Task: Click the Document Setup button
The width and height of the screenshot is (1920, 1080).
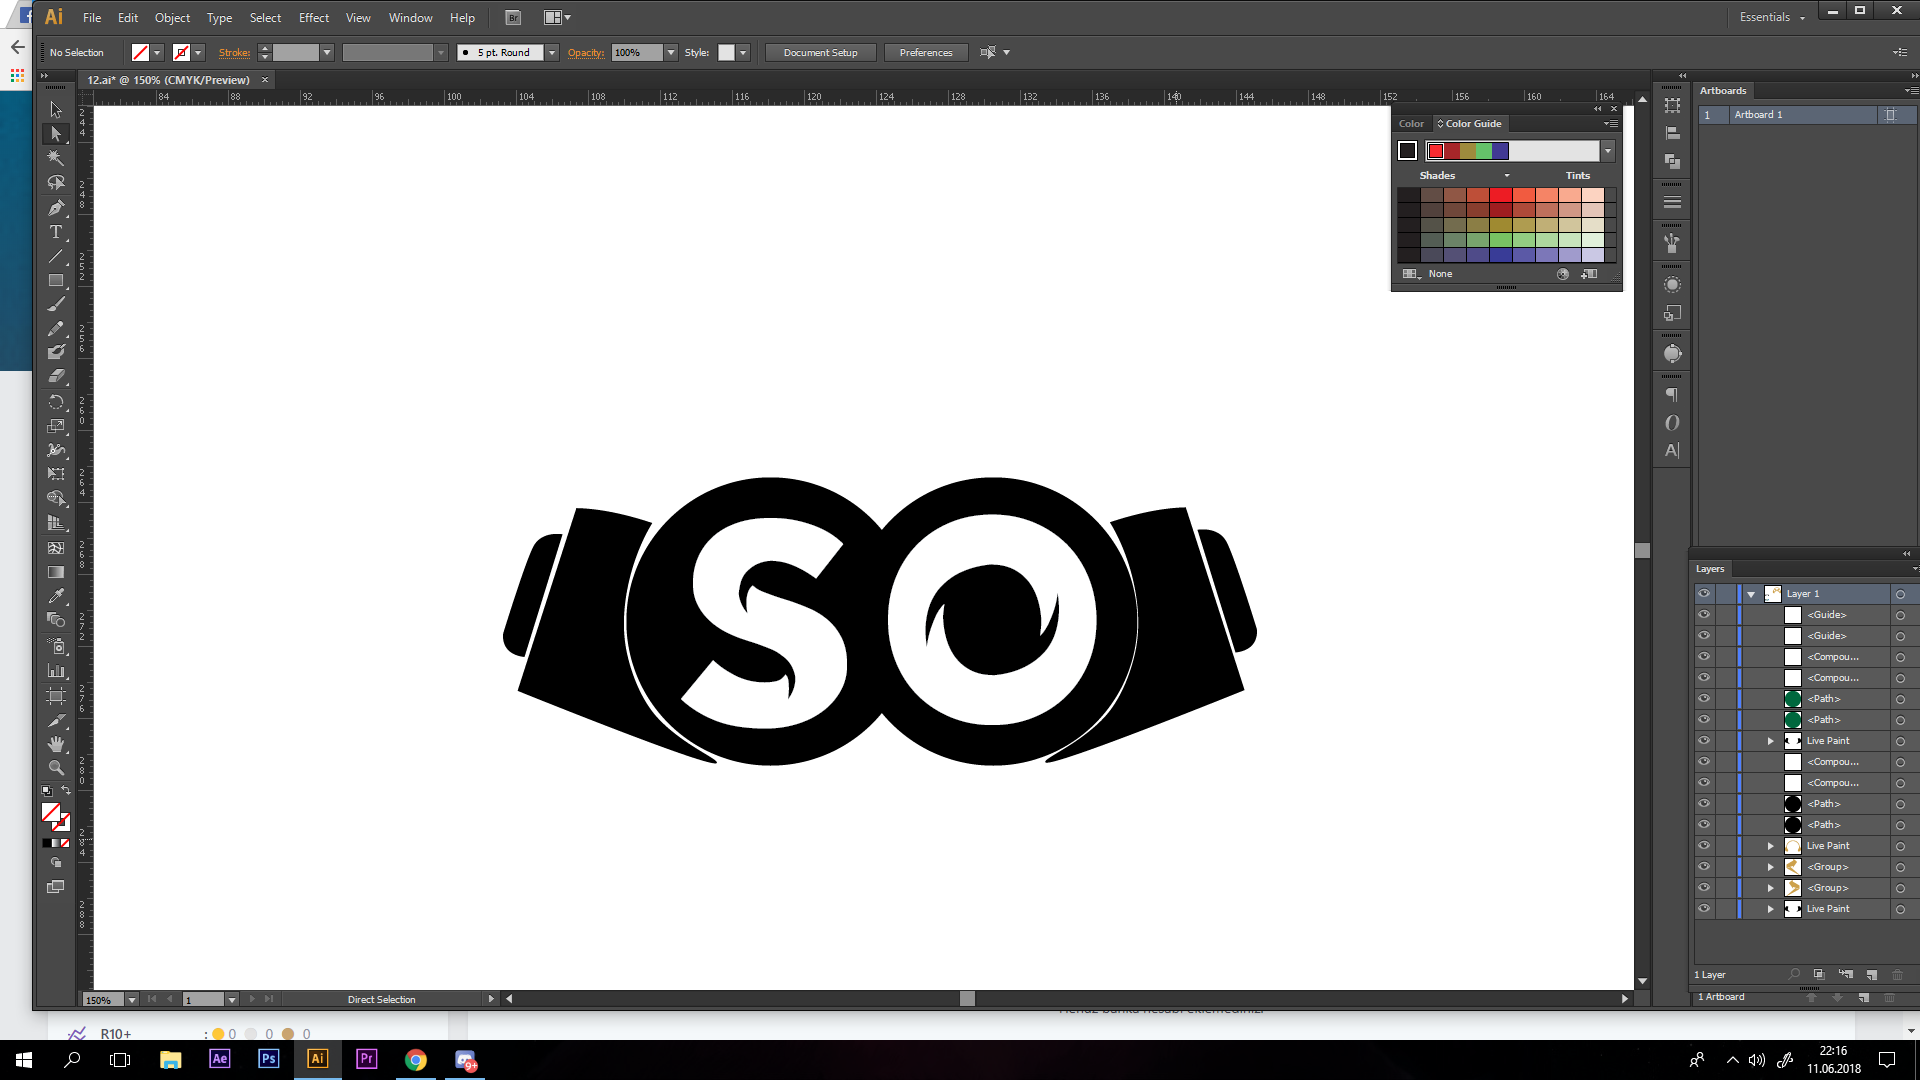Action: tap(820, 53)
